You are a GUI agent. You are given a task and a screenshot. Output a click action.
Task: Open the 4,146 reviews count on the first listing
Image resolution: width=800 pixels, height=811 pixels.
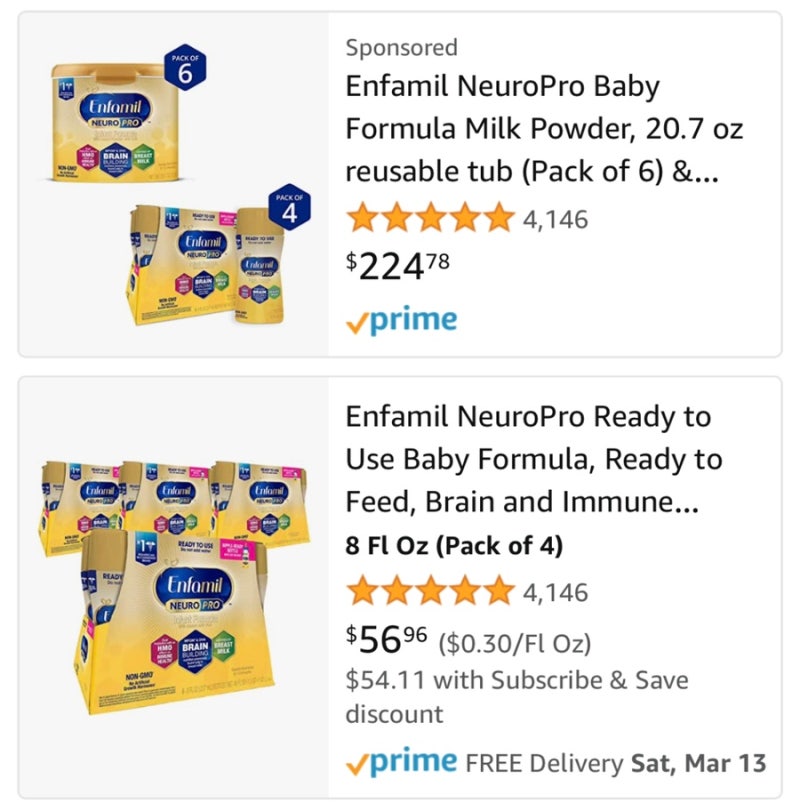[x=555, y=220]
